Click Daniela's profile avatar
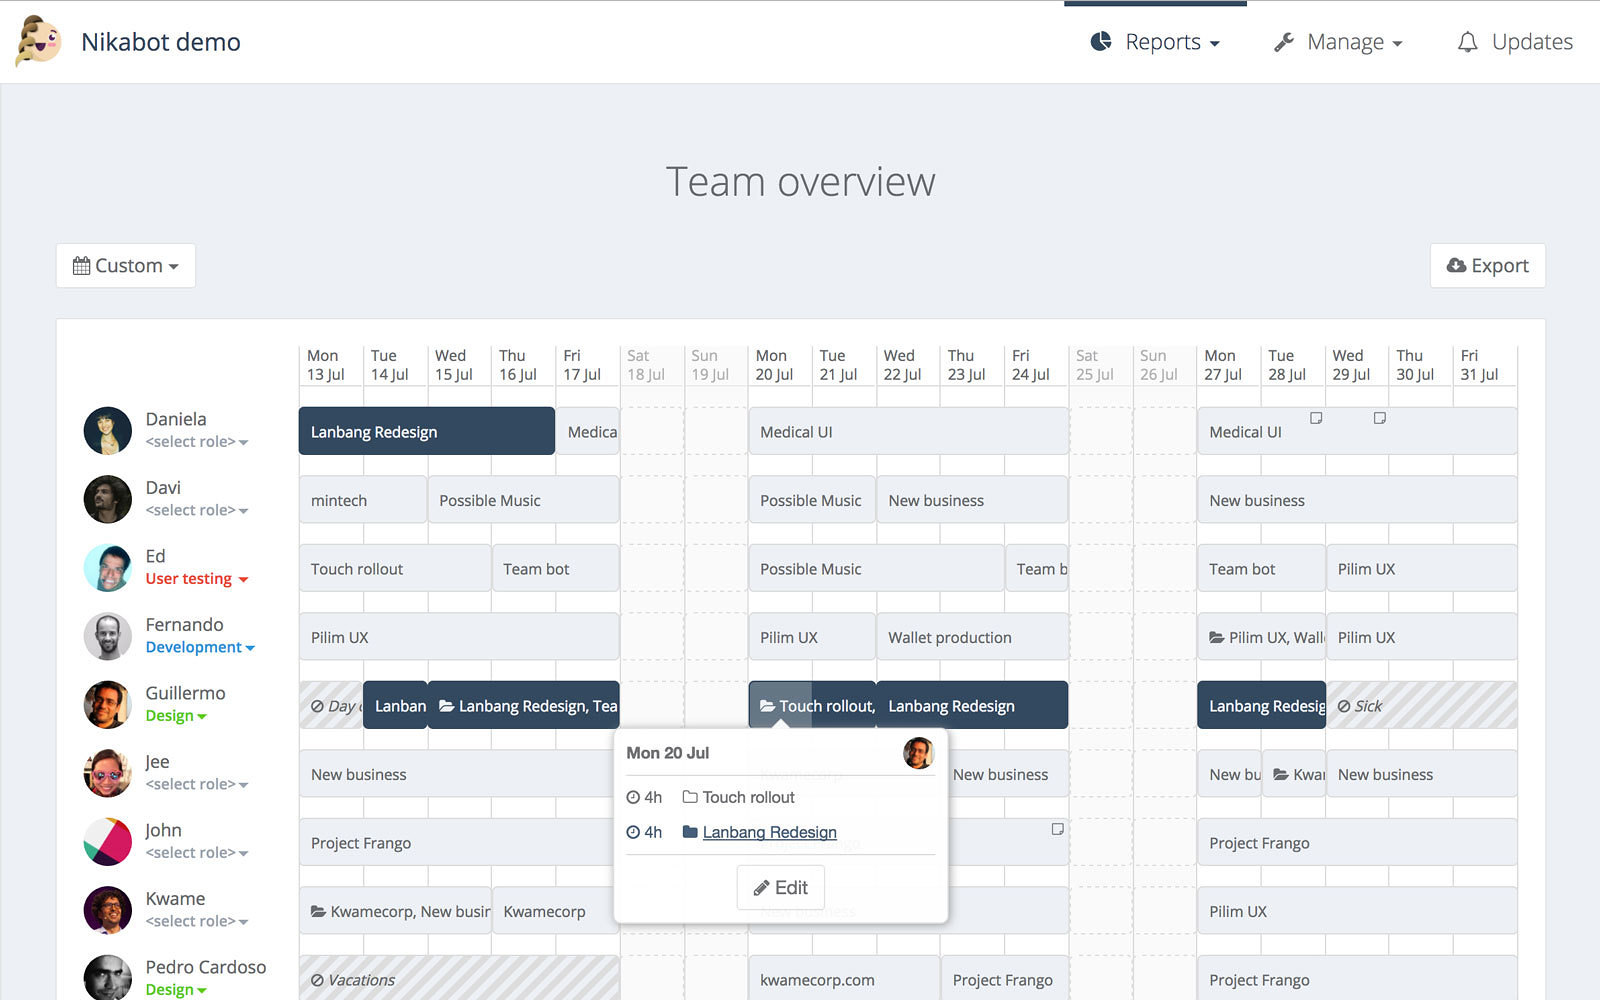 [108, 431]
